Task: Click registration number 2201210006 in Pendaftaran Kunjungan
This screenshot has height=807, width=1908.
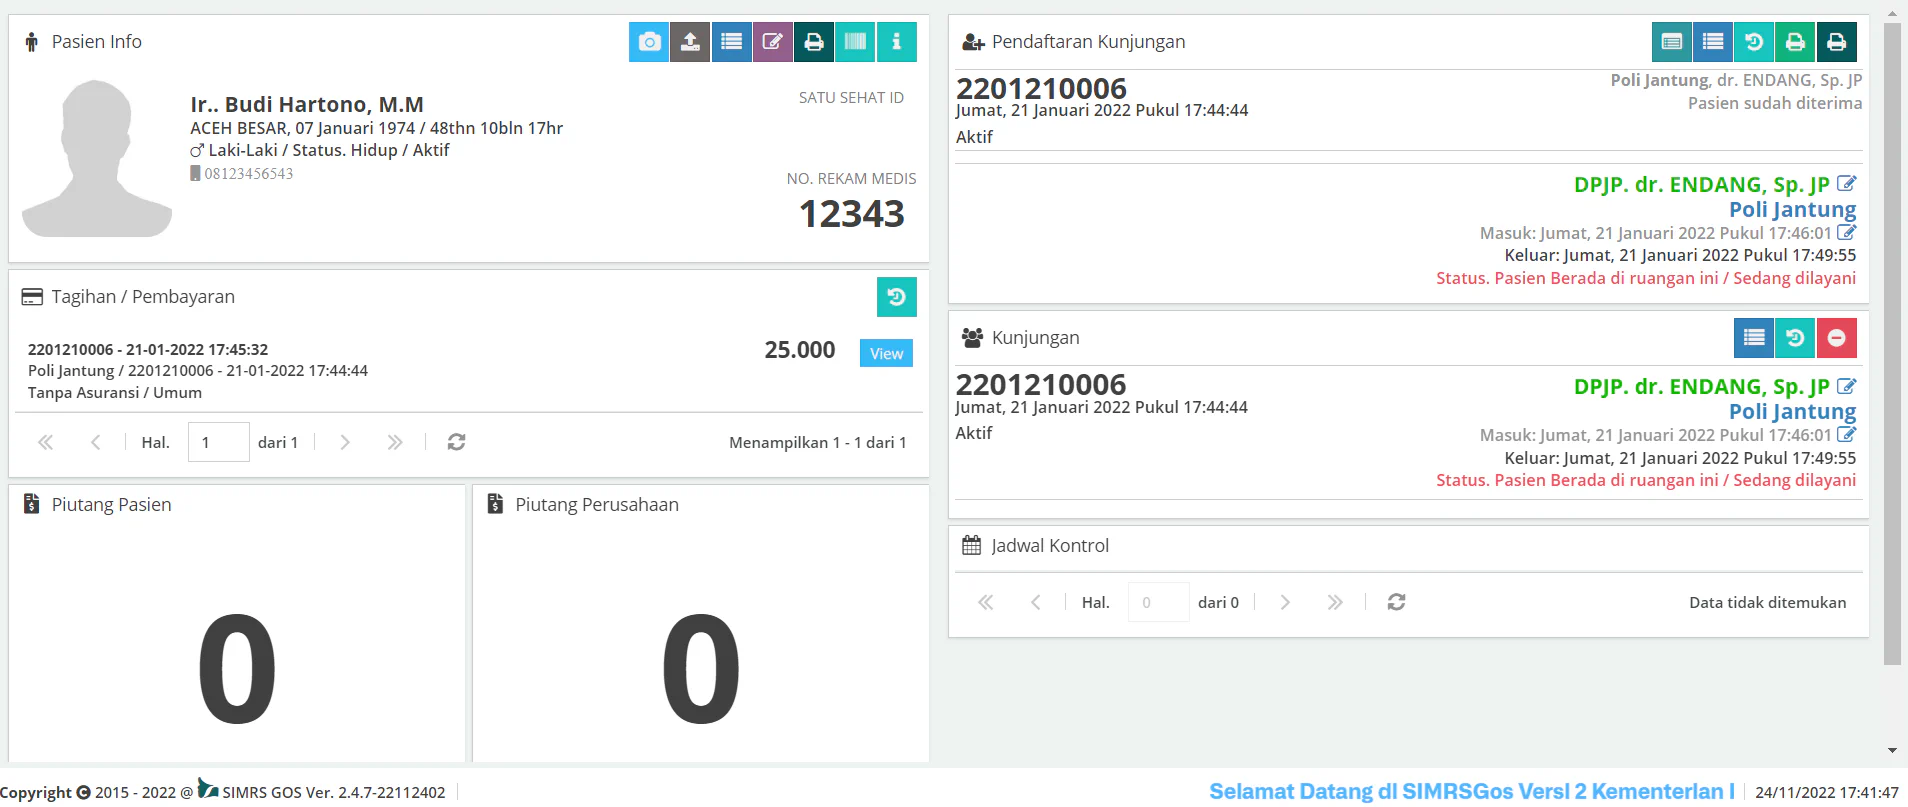Action: tap(1041, 88)
